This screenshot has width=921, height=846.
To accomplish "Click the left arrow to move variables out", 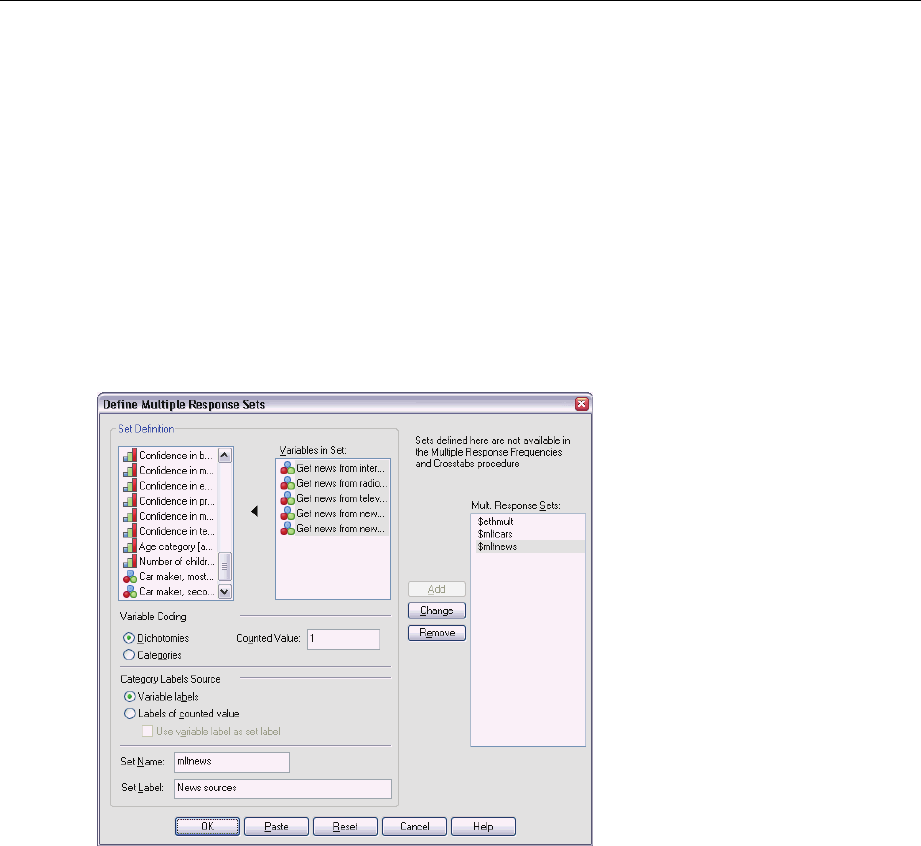I will click(254, 511).
